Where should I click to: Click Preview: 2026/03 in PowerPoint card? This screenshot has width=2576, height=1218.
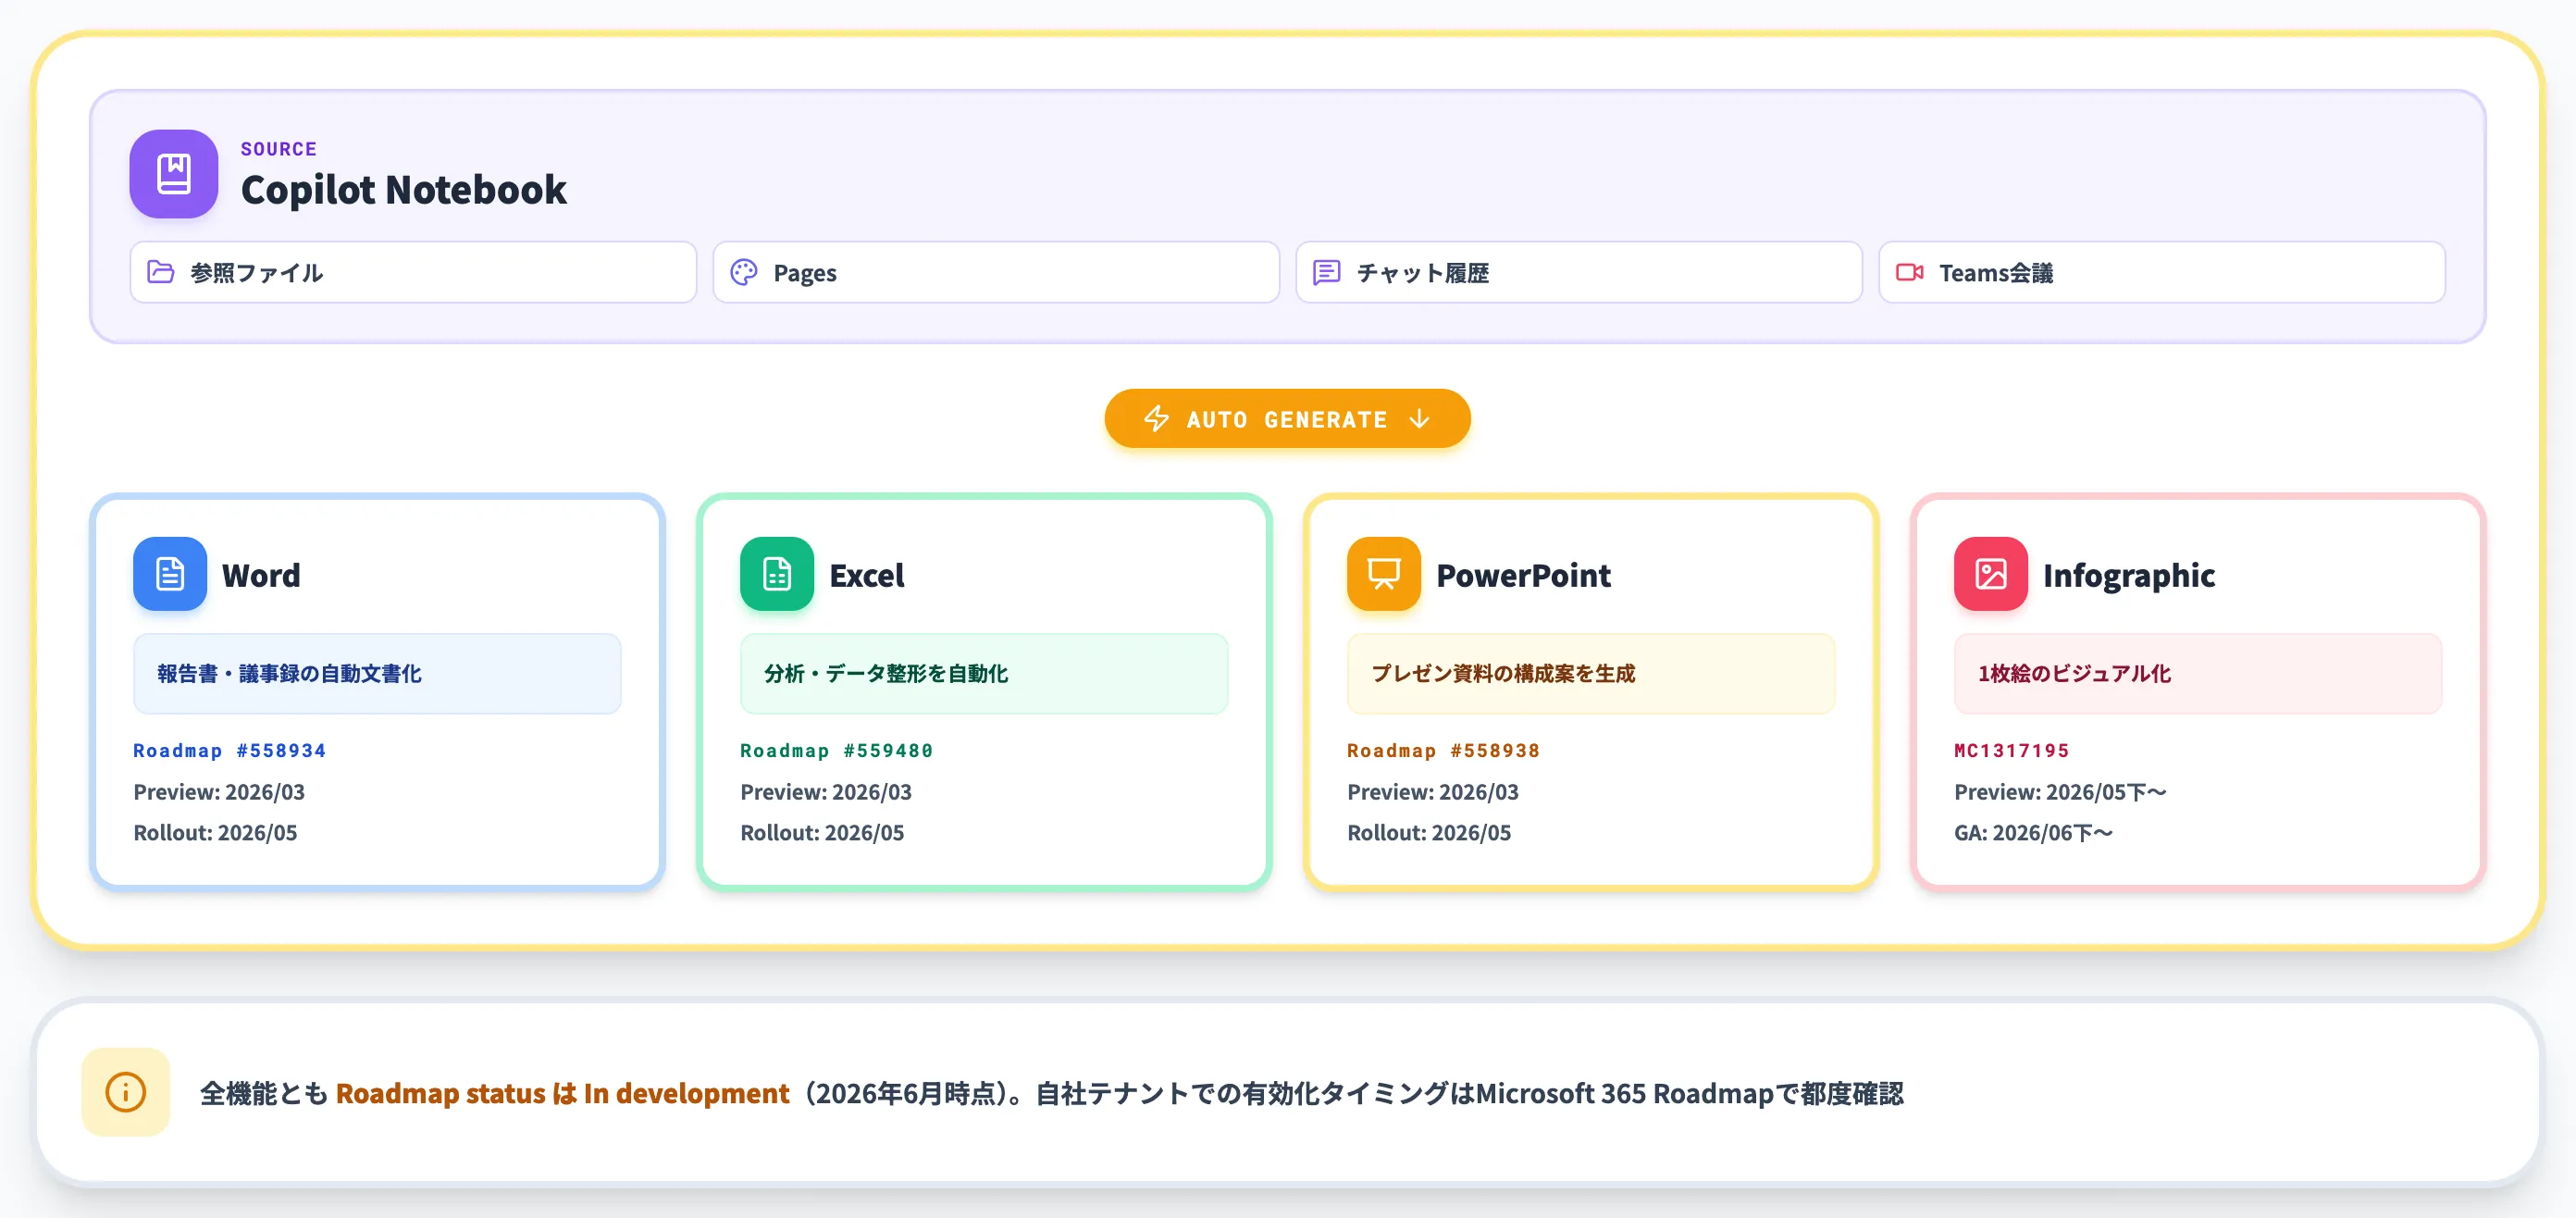click(x=1433, y=792)
